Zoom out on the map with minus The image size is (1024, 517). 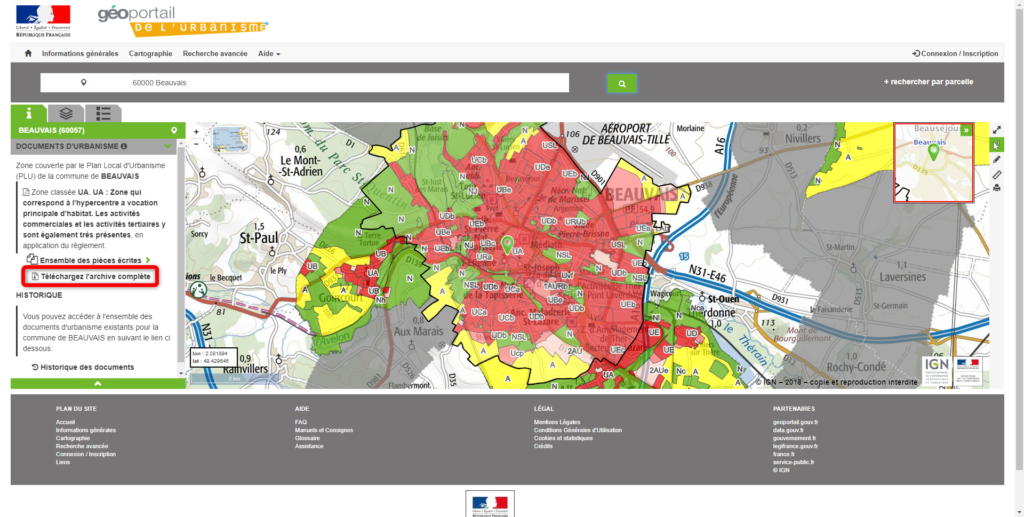[x=197, y=144]
